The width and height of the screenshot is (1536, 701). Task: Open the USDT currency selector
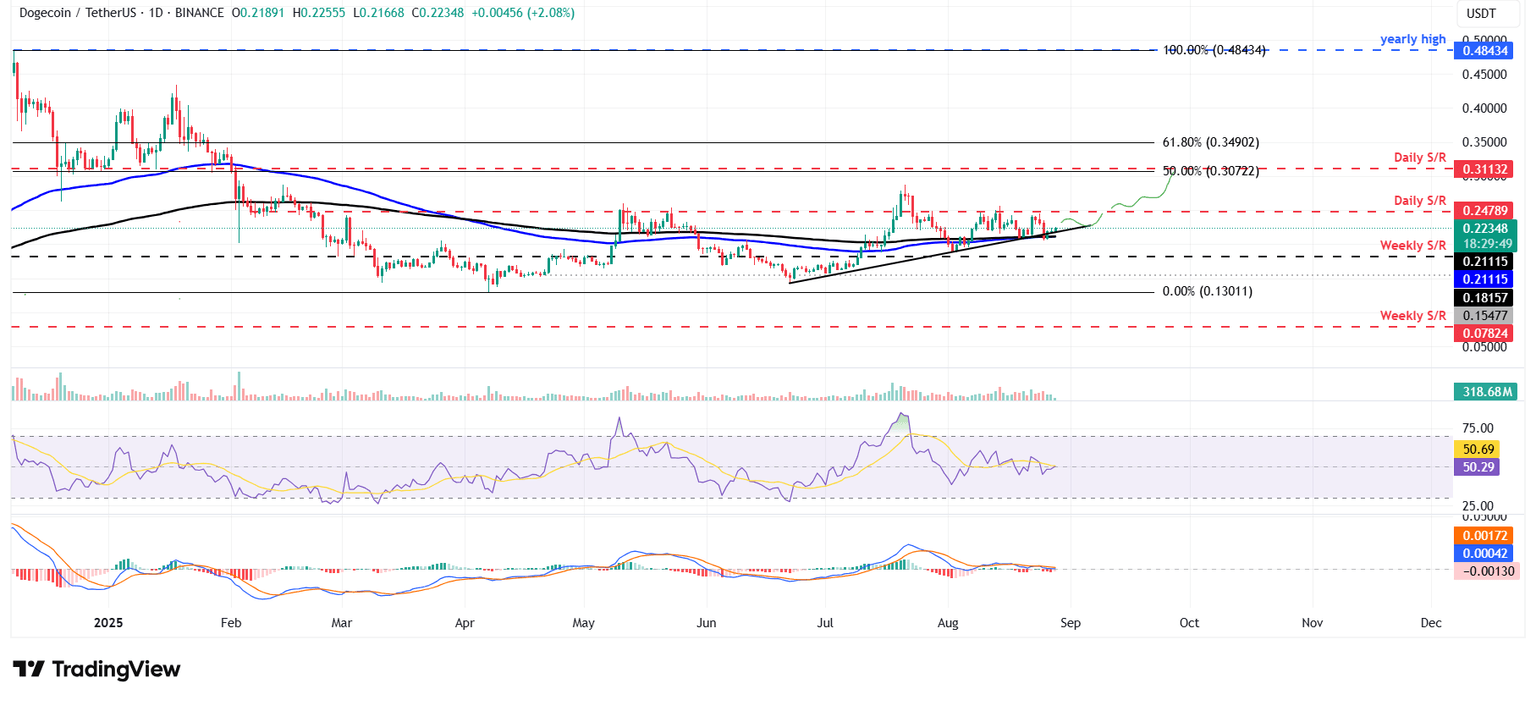tap(1481, 14)
